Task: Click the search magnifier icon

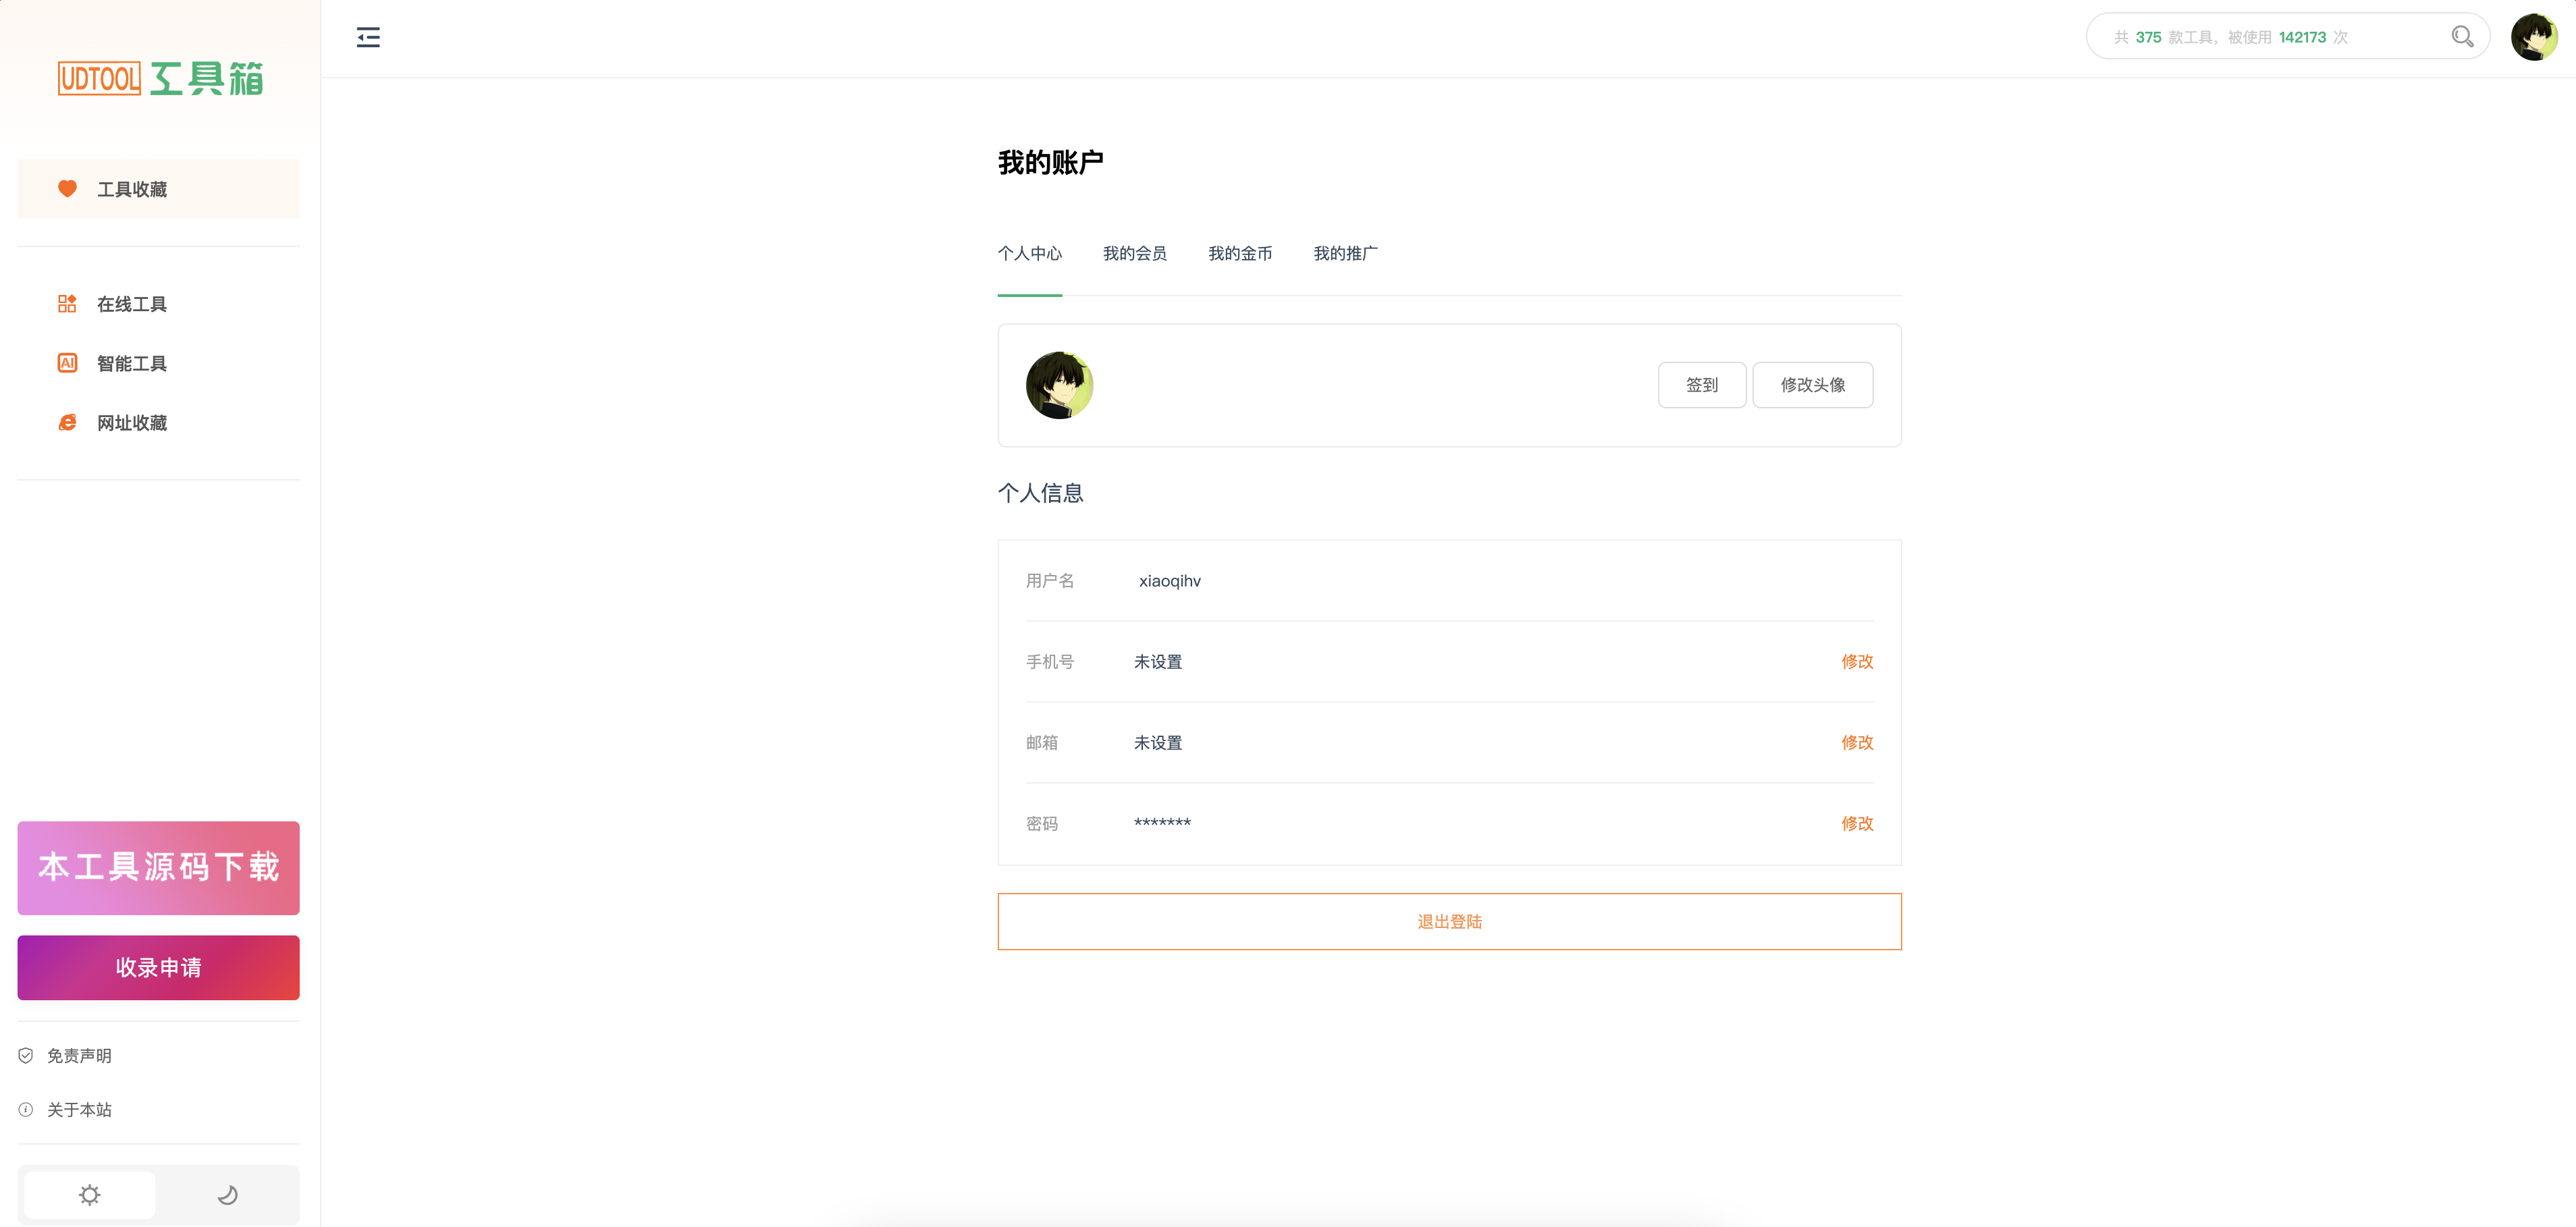Action: (x=2462, y=37)
